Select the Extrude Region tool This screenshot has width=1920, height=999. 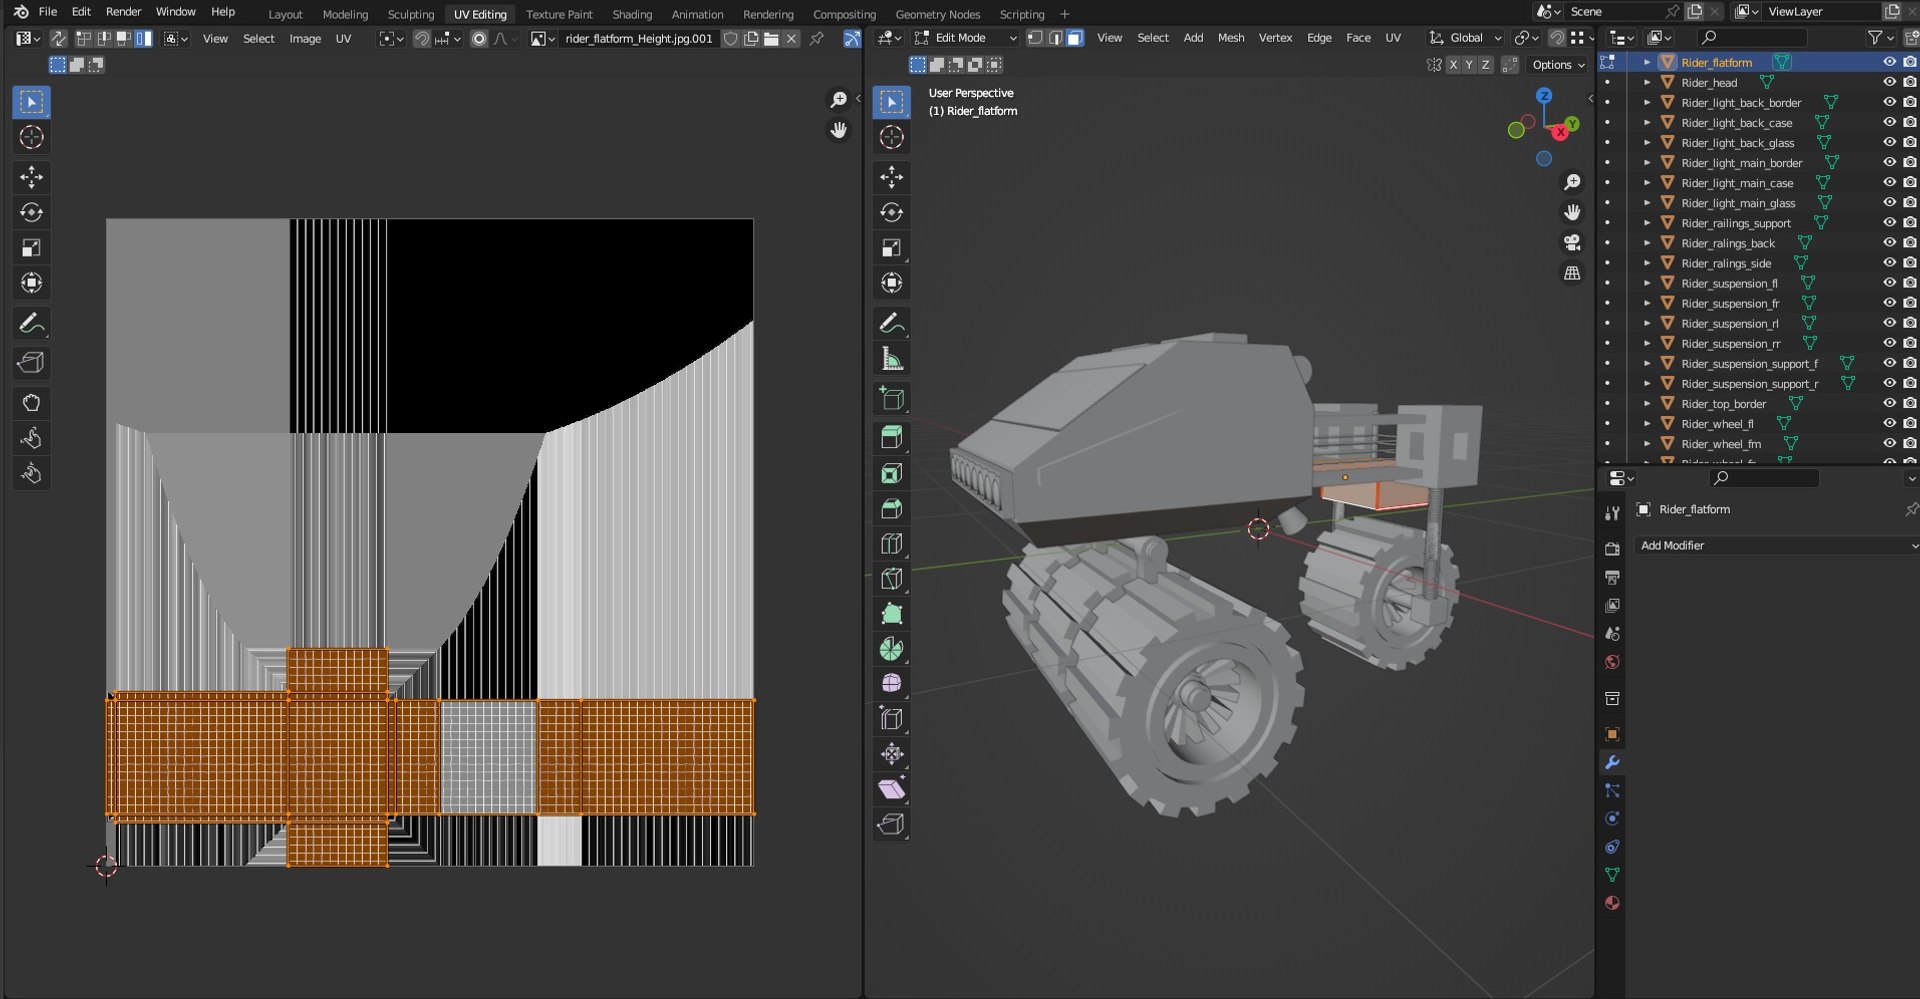point(891,438)
